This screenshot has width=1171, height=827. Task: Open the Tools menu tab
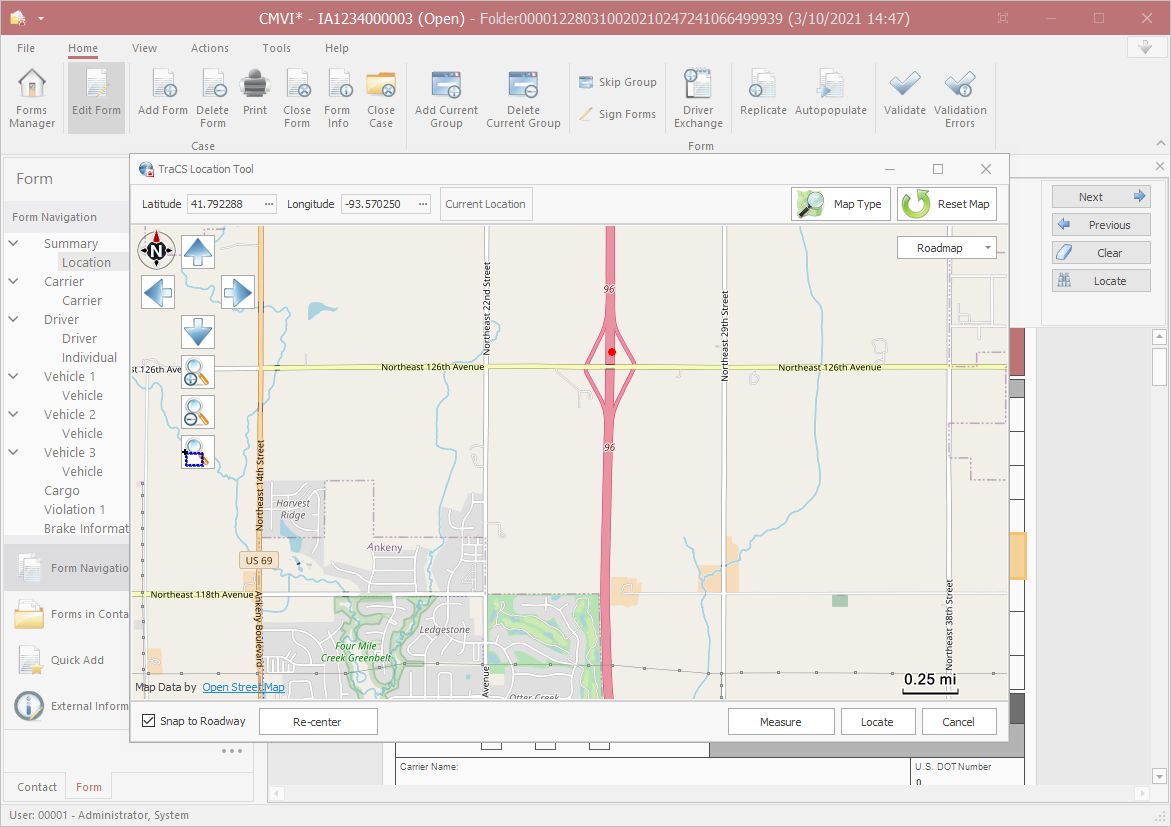click(x=277, y=48)
